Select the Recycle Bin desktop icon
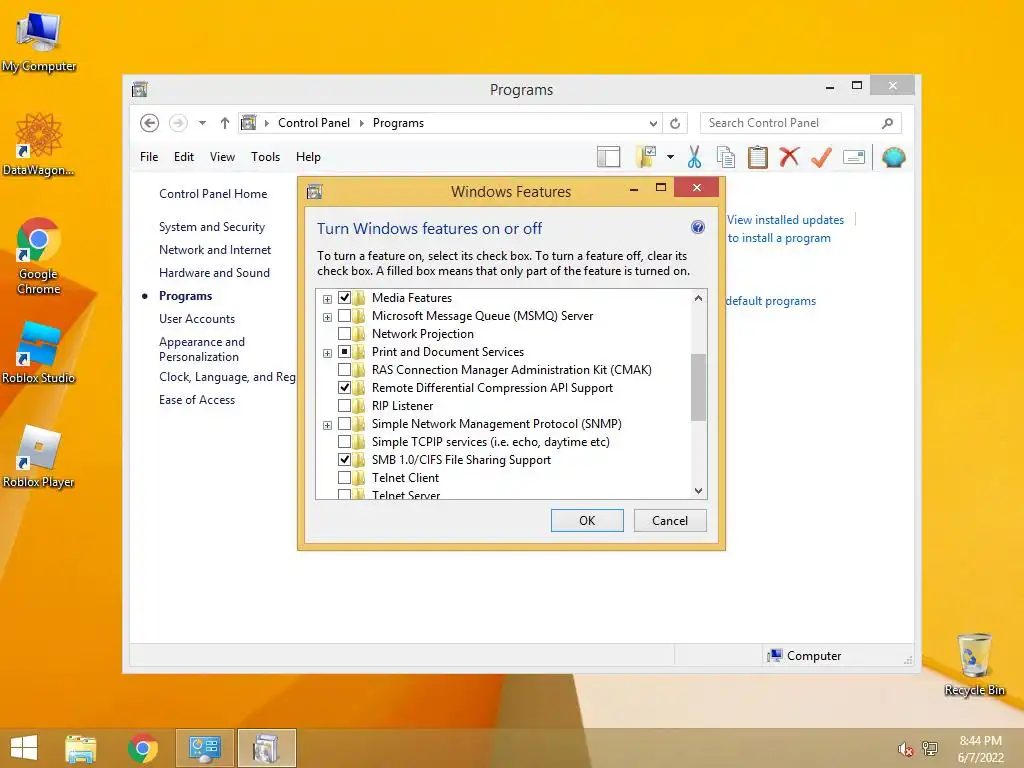 (974, 664)
